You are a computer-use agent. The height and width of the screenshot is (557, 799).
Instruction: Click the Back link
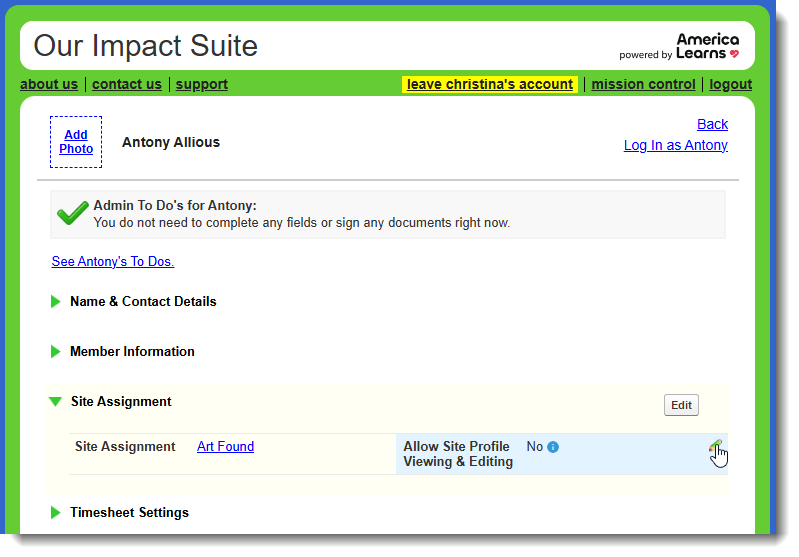(x=712, y=124)
